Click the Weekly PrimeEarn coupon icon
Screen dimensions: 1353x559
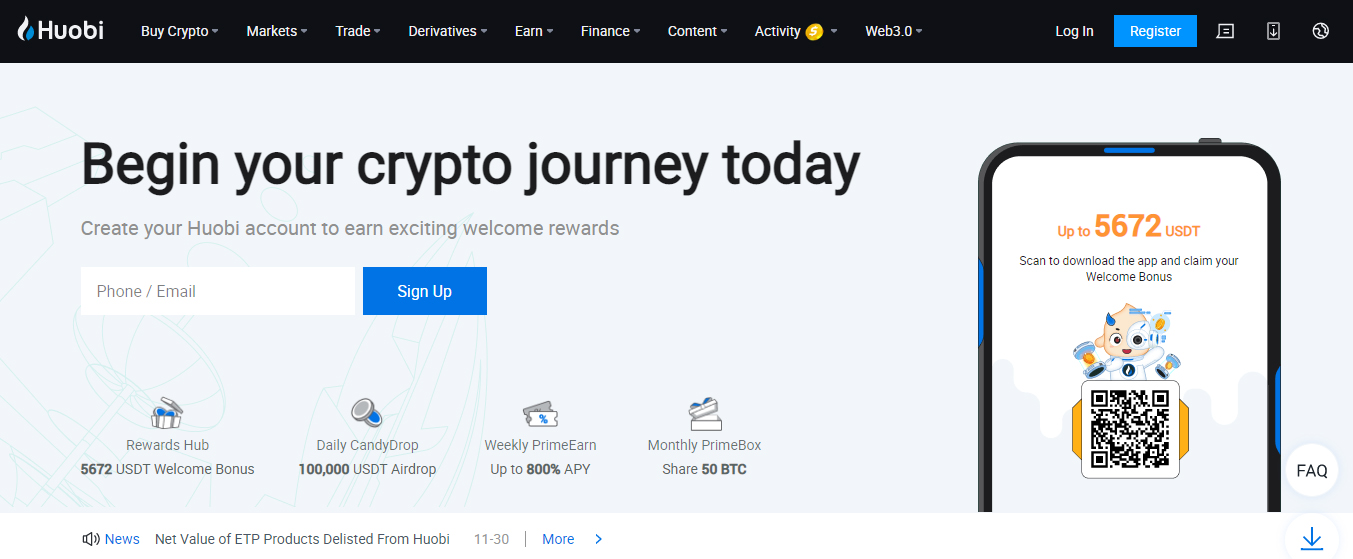pyautogui.click(x=540, y=414)
